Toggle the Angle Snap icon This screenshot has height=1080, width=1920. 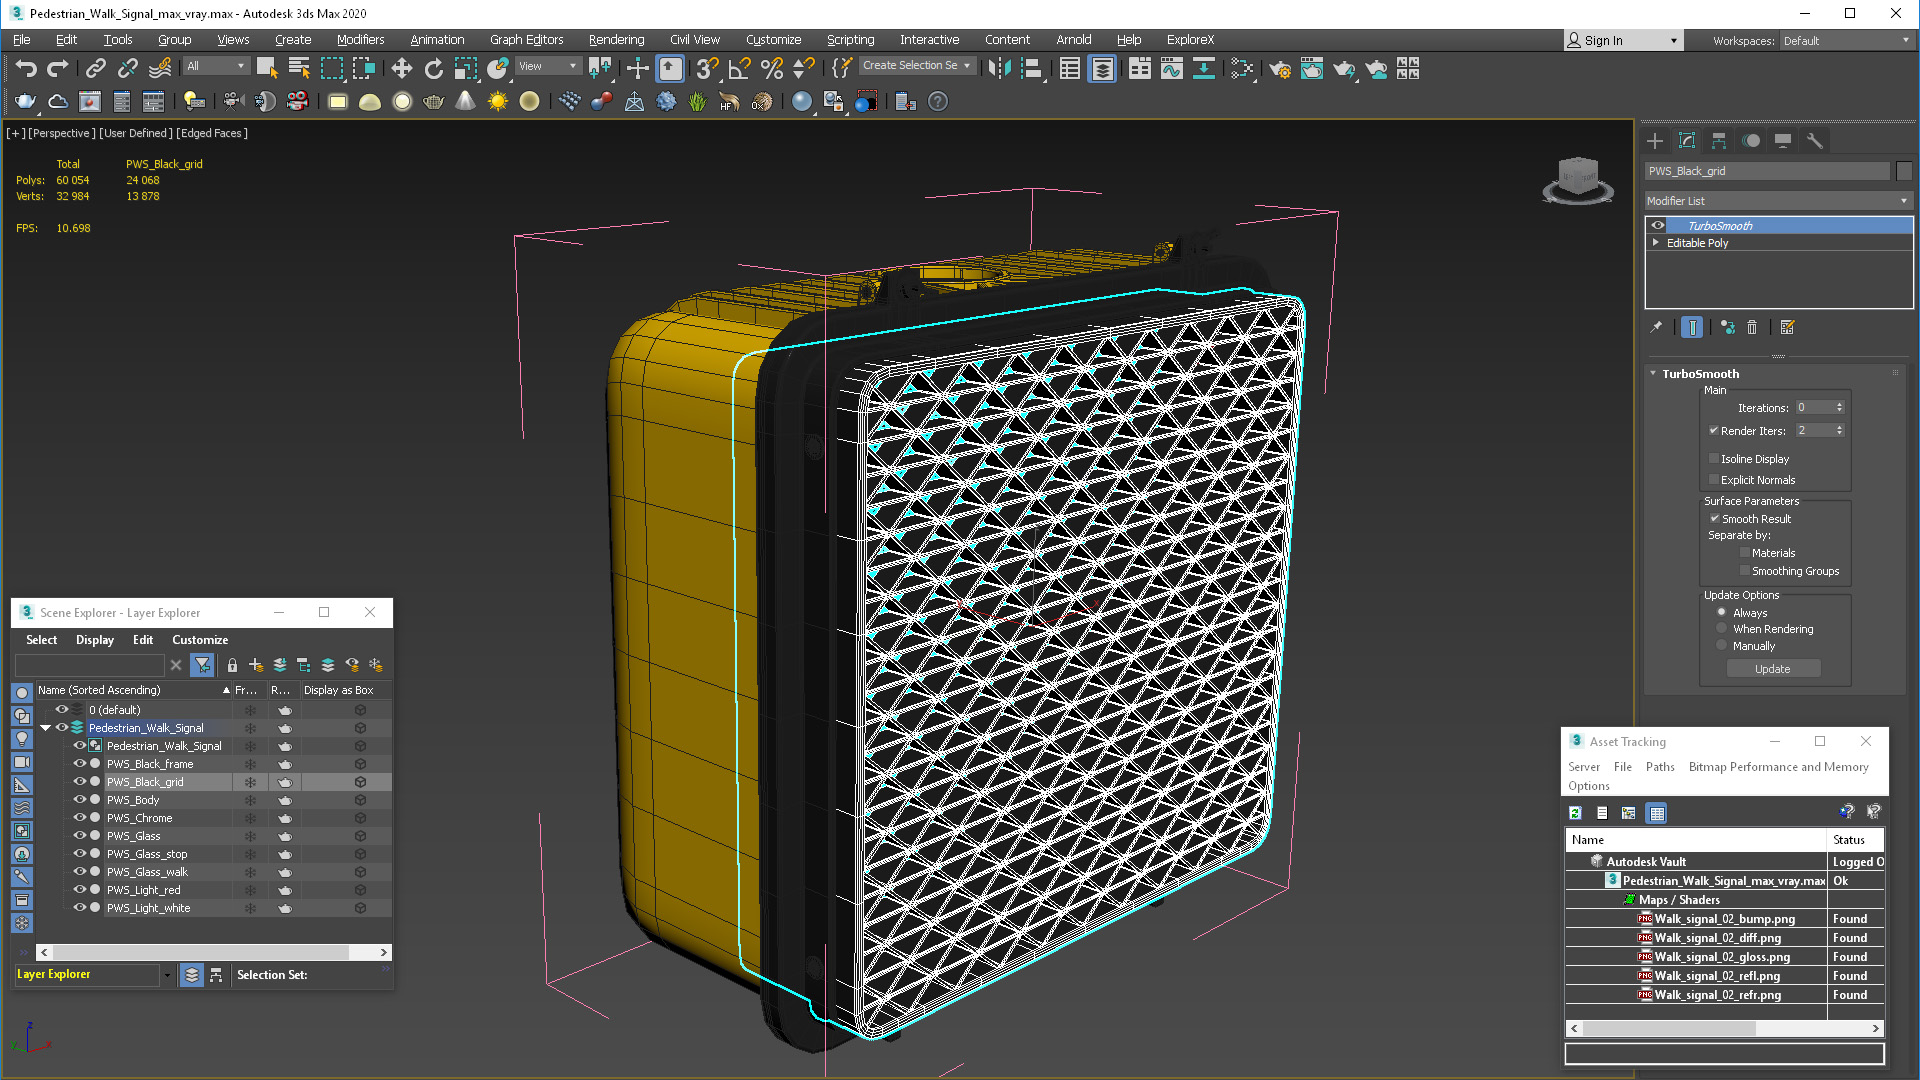739,68
